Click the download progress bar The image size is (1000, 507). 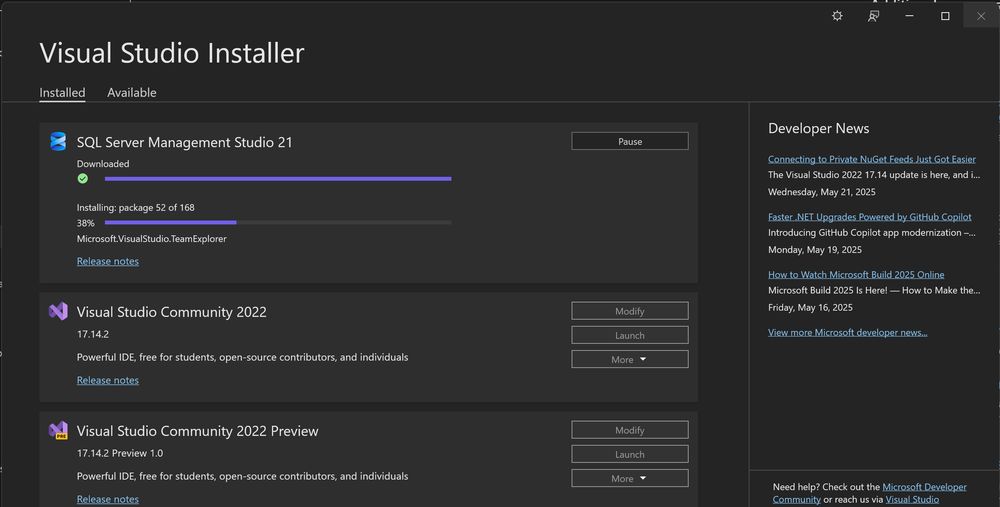pos(278,179)
